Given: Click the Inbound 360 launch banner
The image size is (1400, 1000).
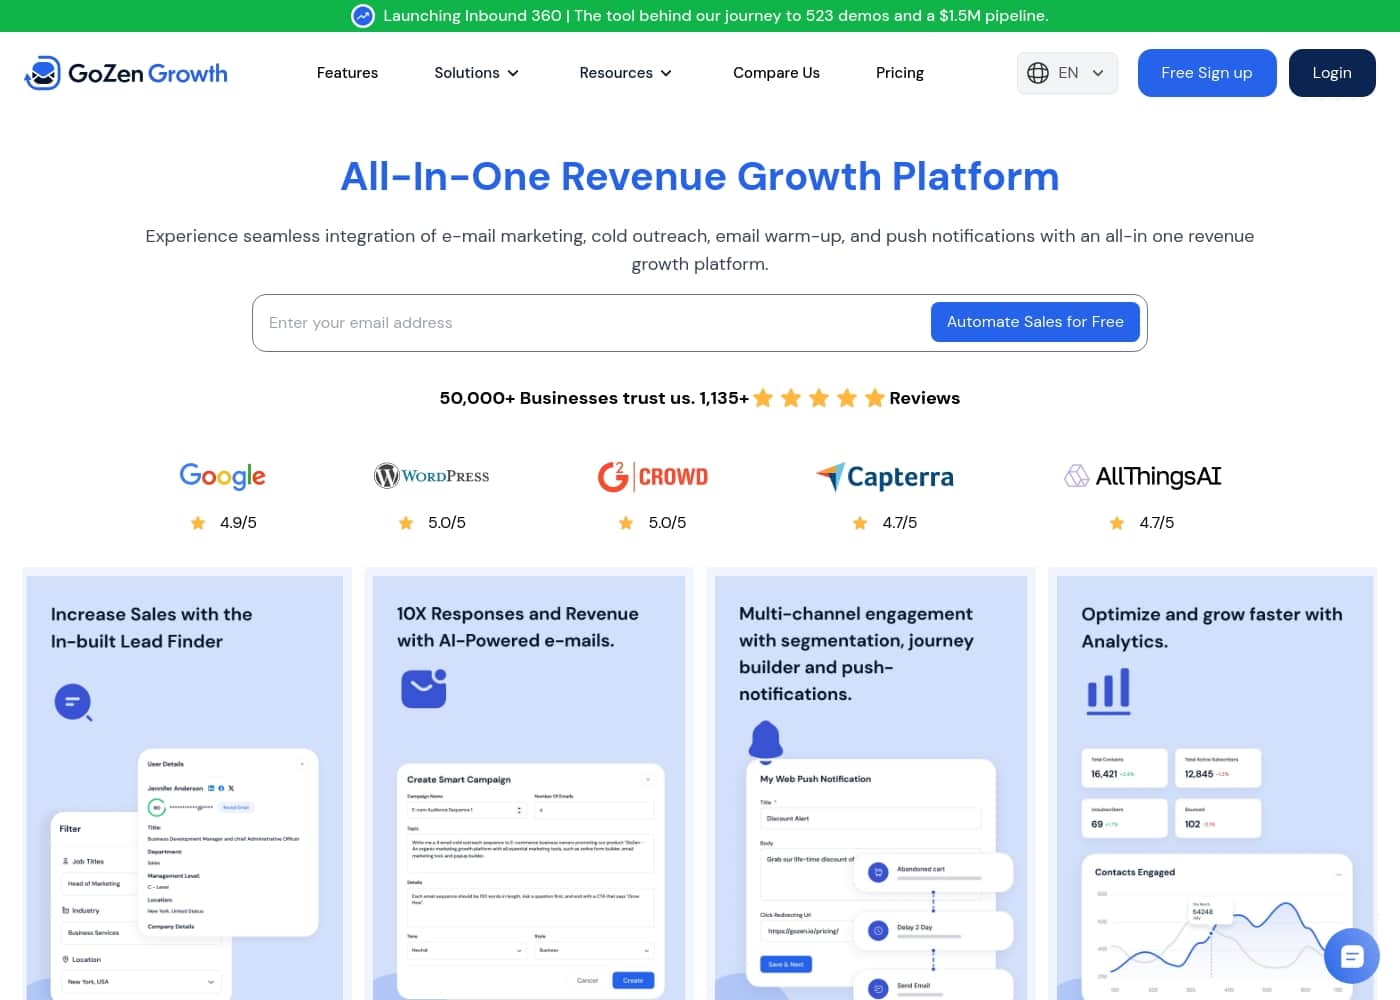Looking at the screenshot, I should (700, 16).
